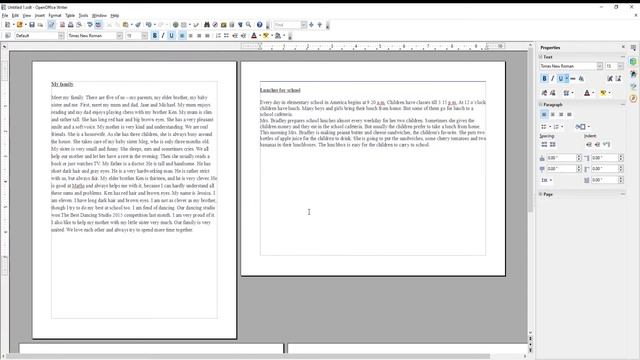Click the Find Previous up arrow
This screenshot has width=640, height=360.
320,25
